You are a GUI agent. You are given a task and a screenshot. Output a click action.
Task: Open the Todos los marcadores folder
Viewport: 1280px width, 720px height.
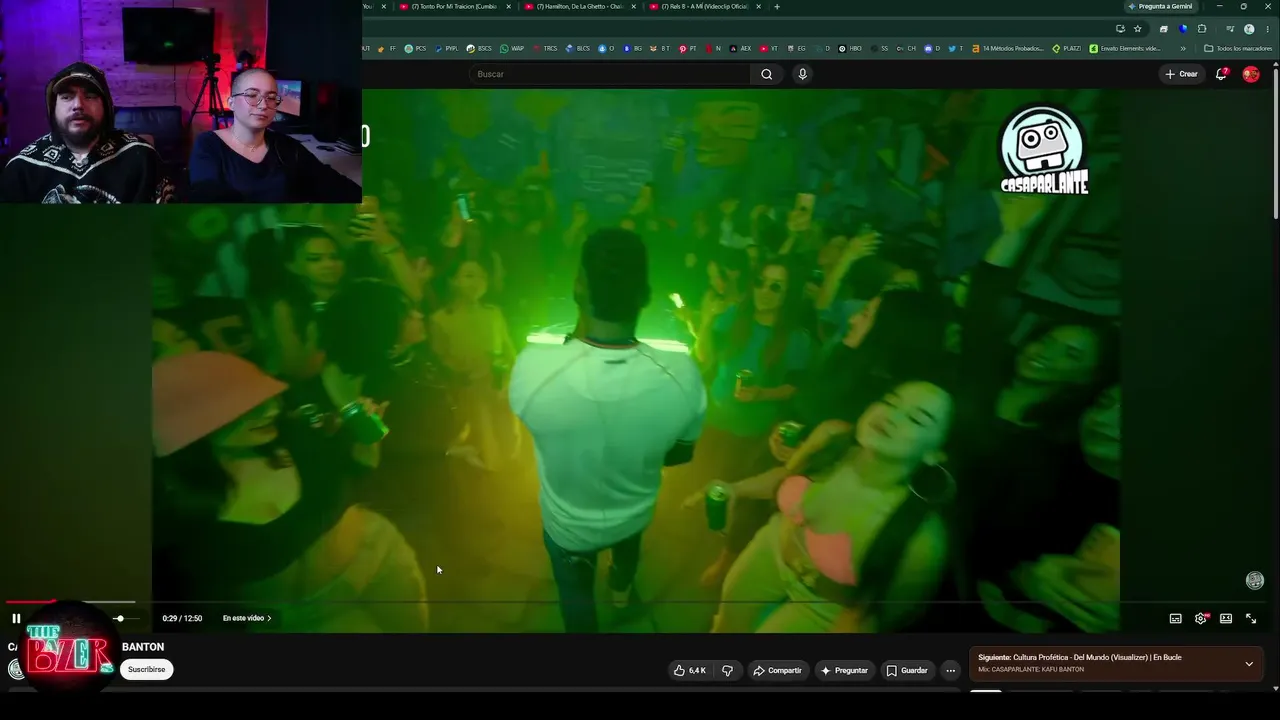pos(1238,48)
